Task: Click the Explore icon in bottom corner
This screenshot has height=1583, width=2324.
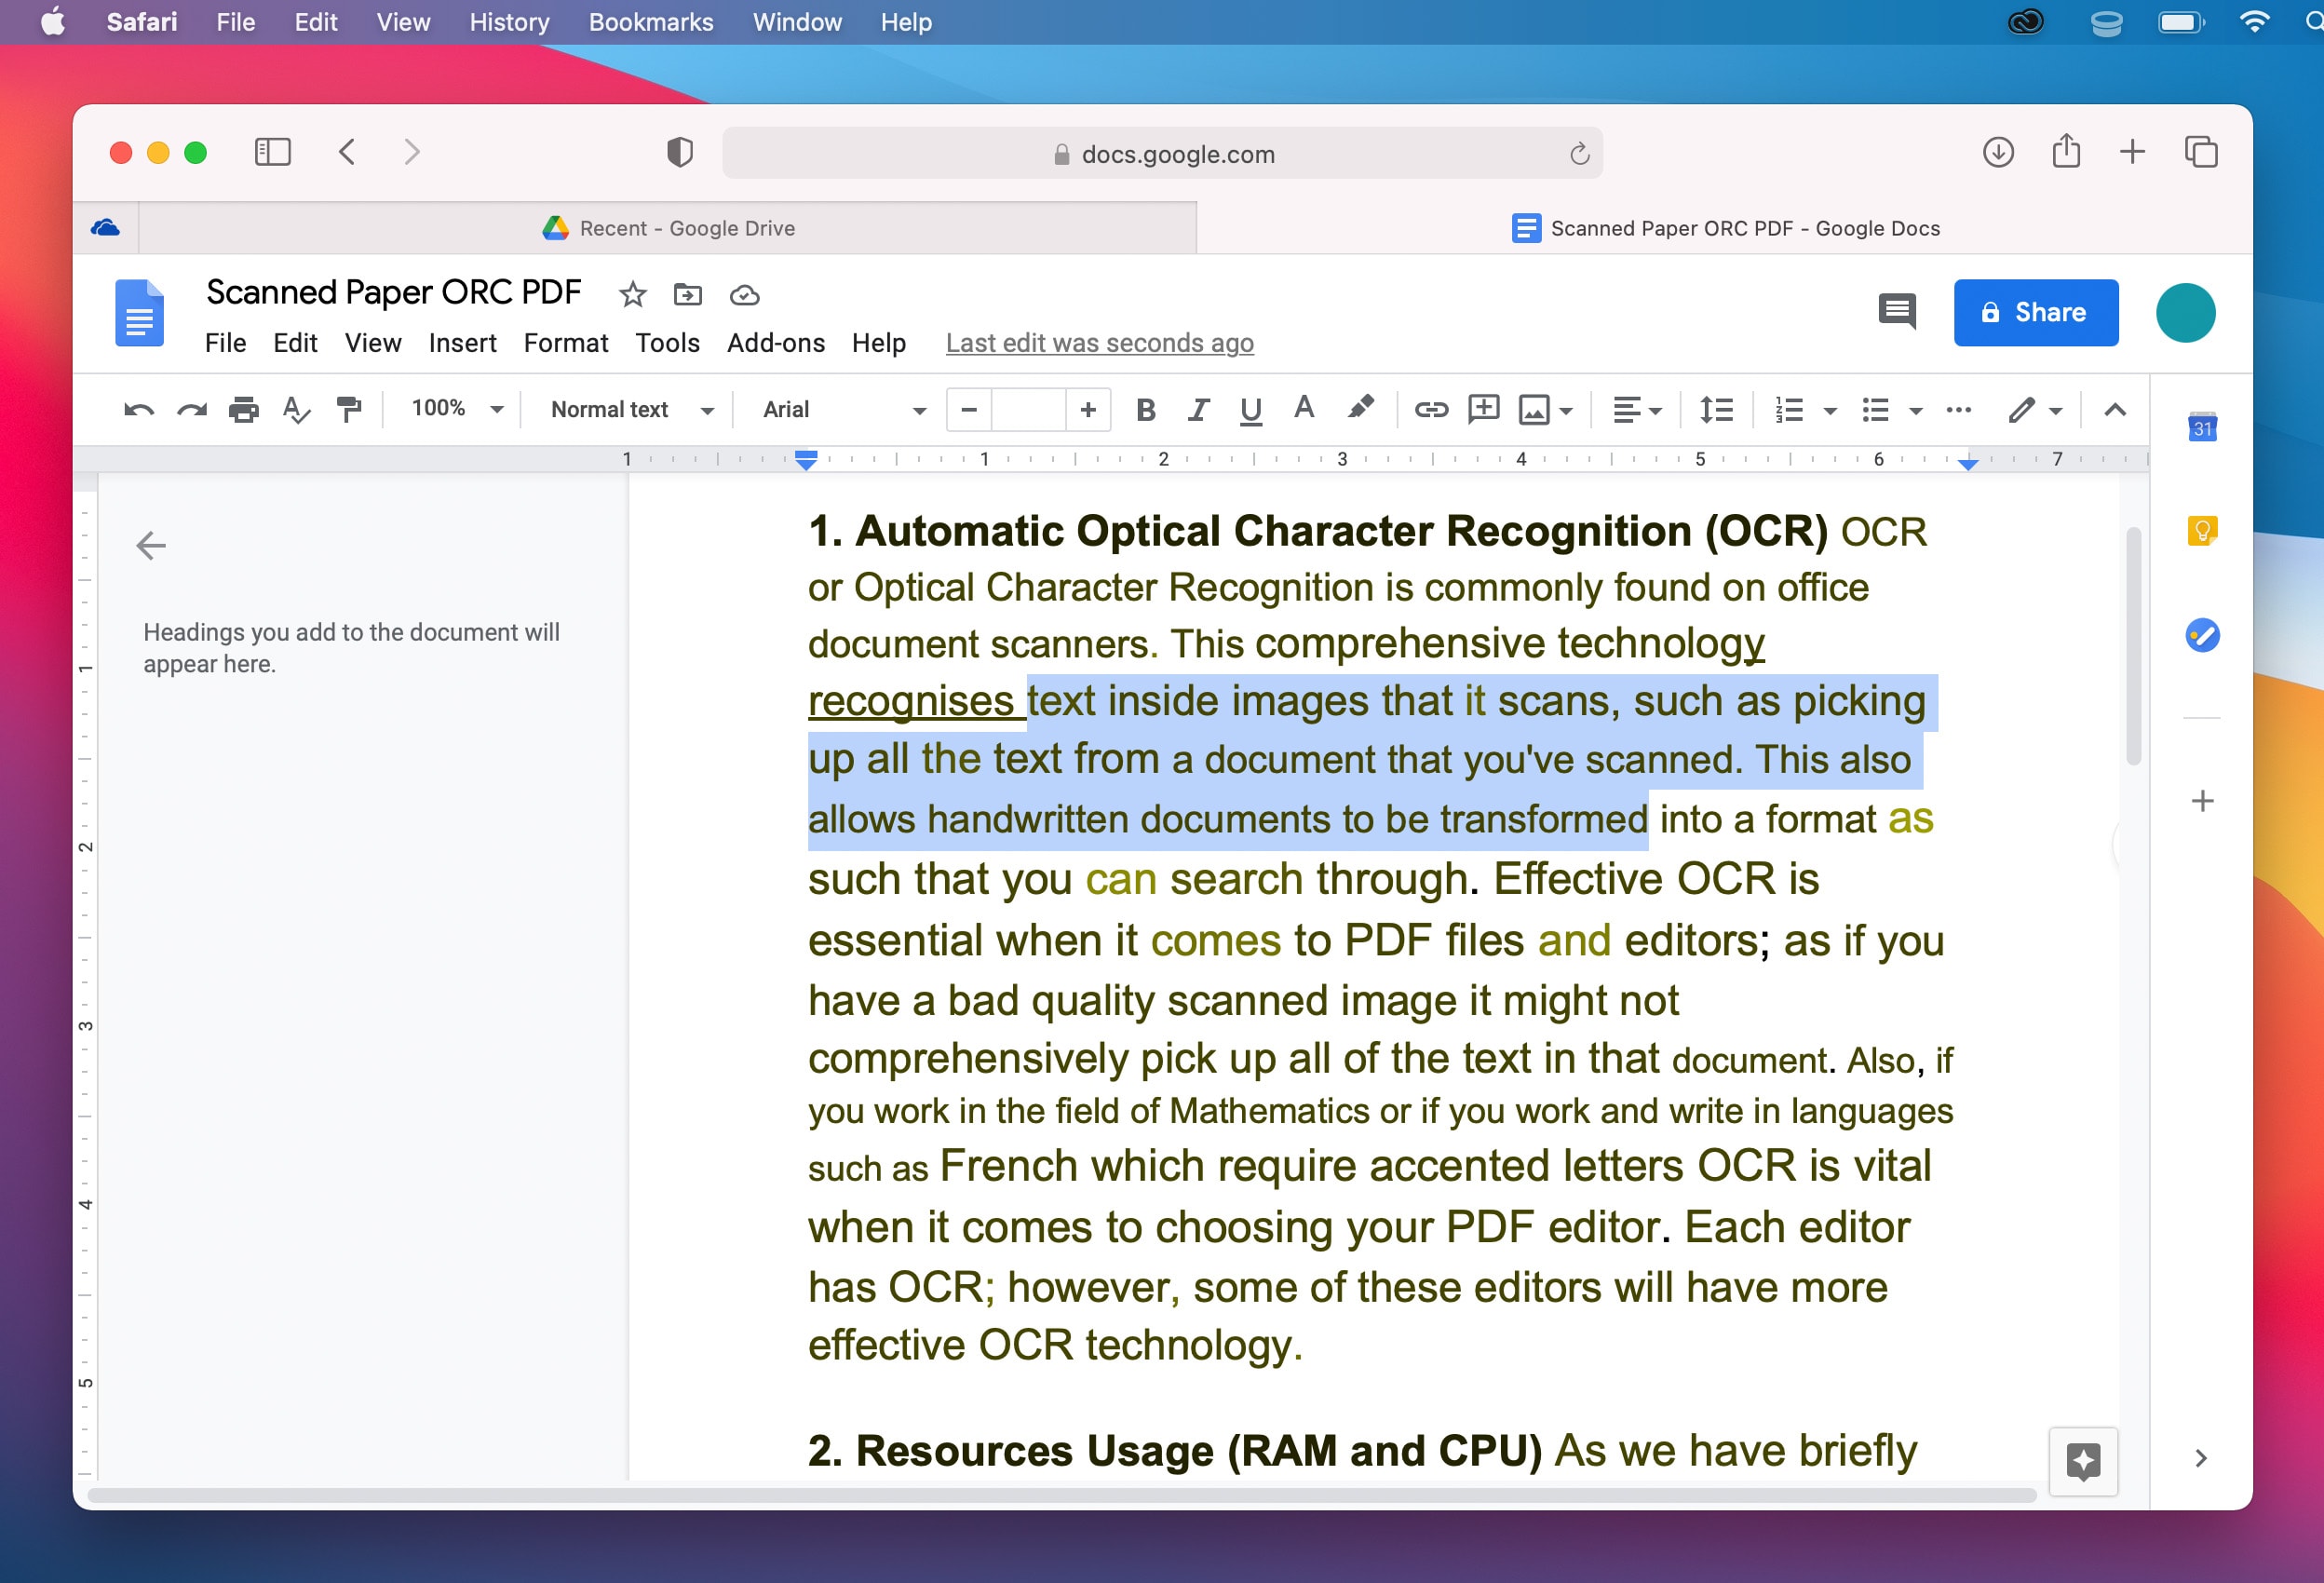Action: pyautogui.click(x=2083, y=1462)
